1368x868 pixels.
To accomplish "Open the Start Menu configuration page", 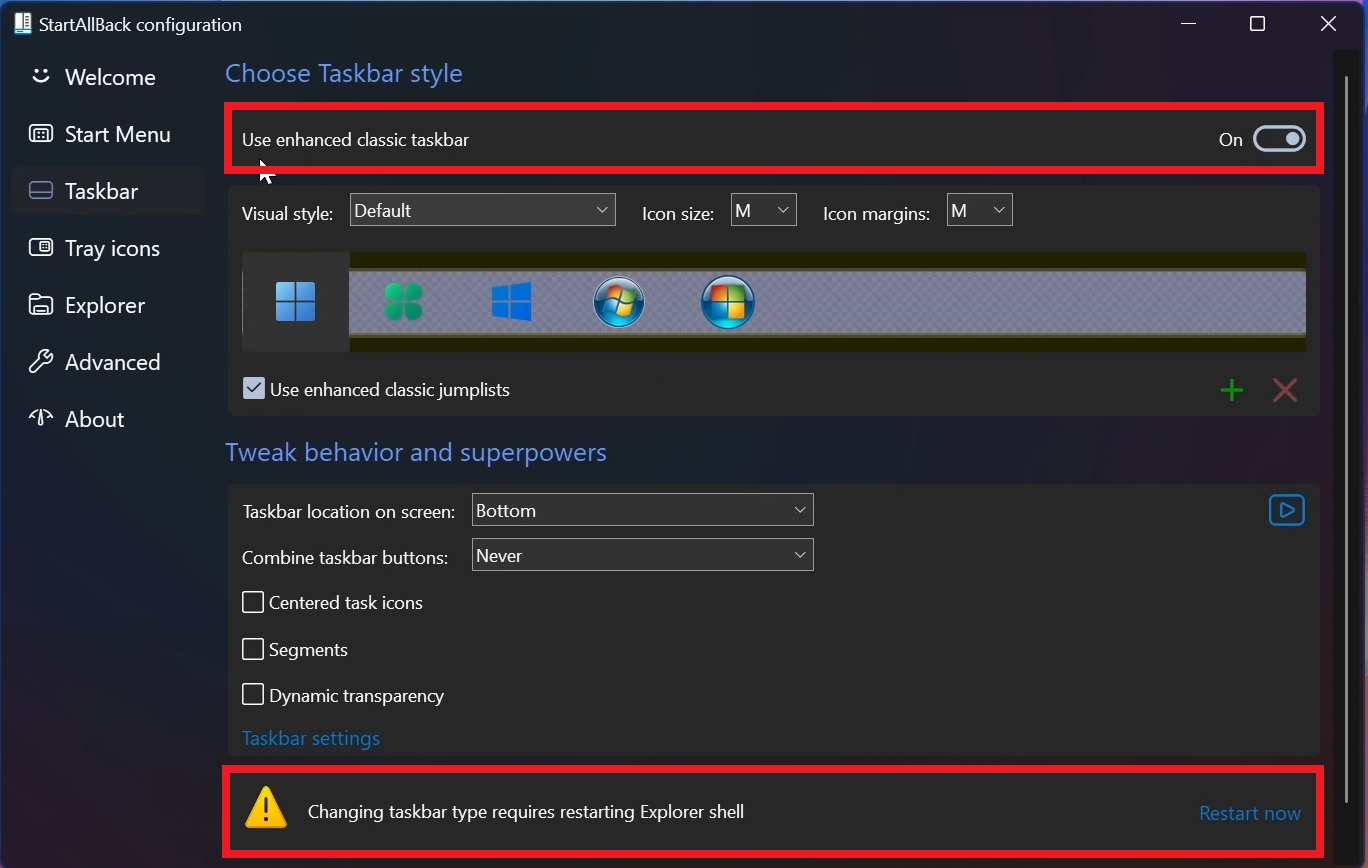I will coord(116,133).
